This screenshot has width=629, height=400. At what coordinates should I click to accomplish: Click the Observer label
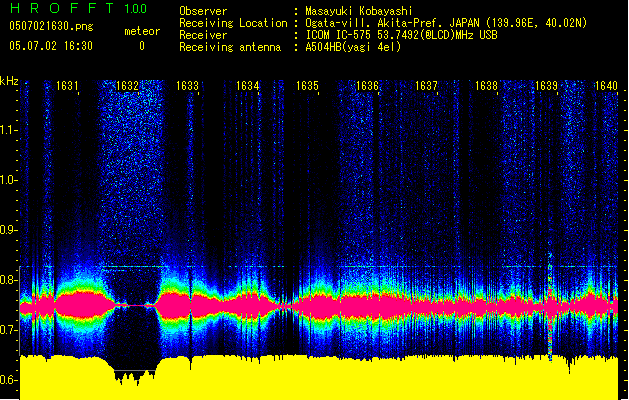point(203,11)
